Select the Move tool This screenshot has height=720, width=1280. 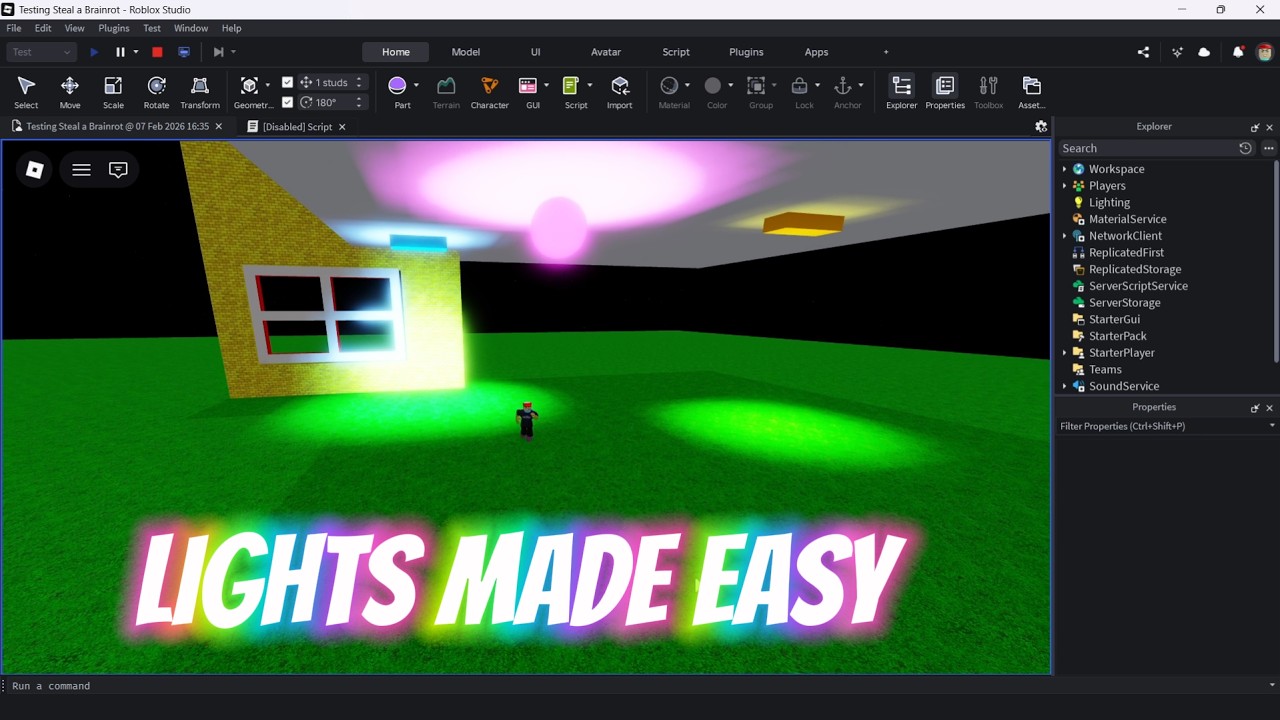coord(70,92)
